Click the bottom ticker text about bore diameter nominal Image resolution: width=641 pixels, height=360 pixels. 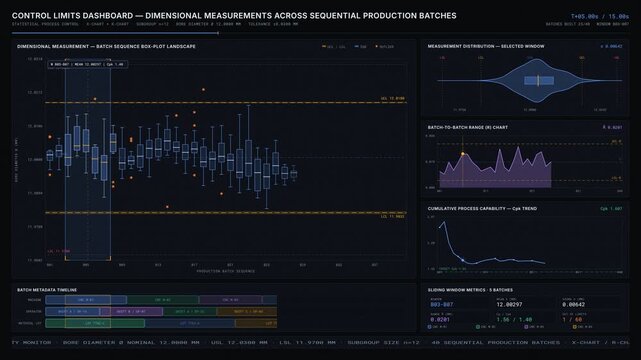coord(131,342)
